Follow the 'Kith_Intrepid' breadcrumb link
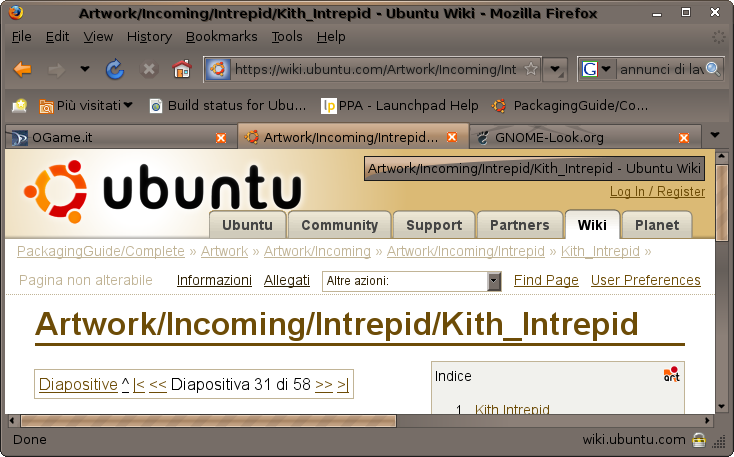734x457 pixels. tap(600, 251)
